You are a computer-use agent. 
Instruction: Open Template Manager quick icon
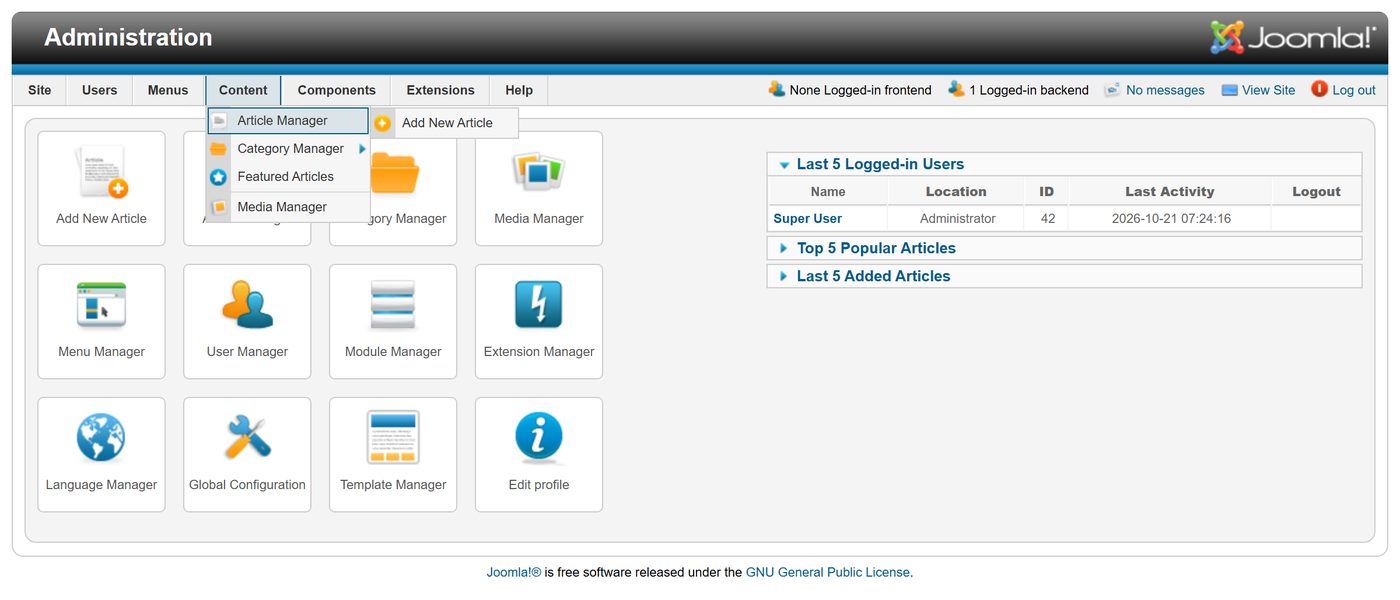coord(393,454)
